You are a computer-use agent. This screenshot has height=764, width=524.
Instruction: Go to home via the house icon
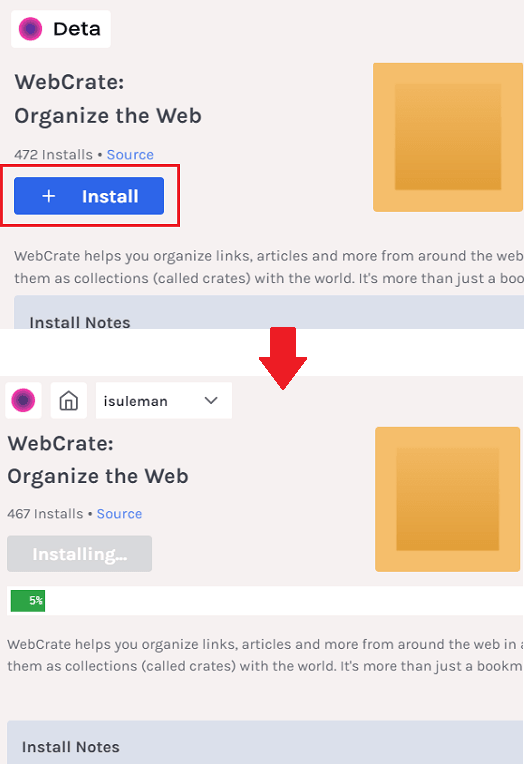click(69, 401)
